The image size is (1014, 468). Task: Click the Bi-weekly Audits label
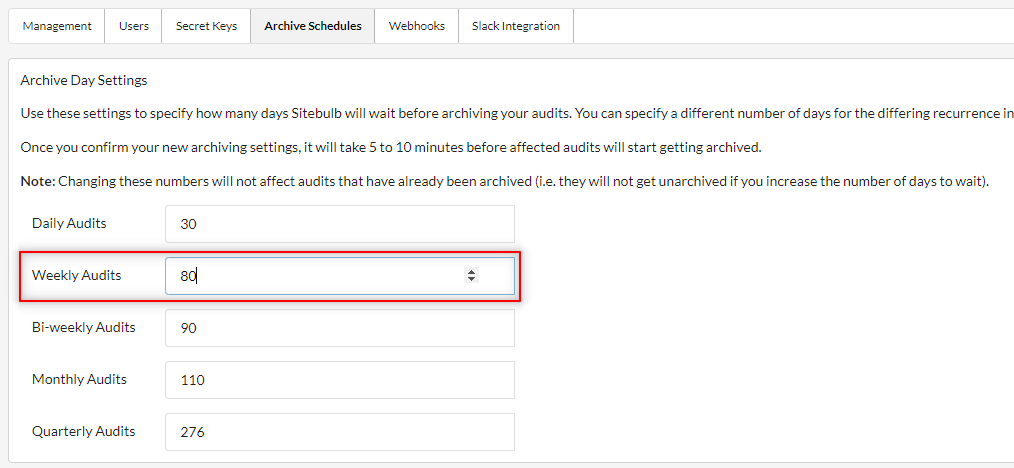click(83, 327)
